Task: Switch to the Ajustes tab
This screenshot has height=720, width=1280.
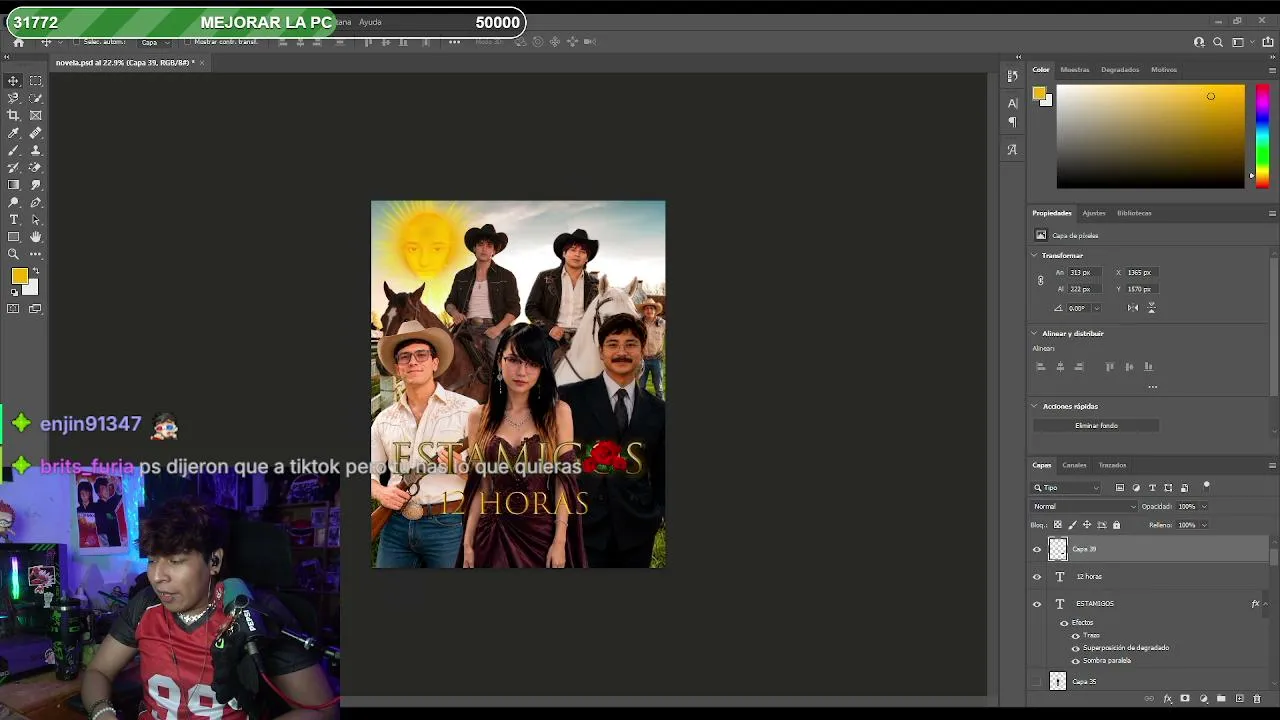Action: pyautogui.click(x=1094, y=213)
